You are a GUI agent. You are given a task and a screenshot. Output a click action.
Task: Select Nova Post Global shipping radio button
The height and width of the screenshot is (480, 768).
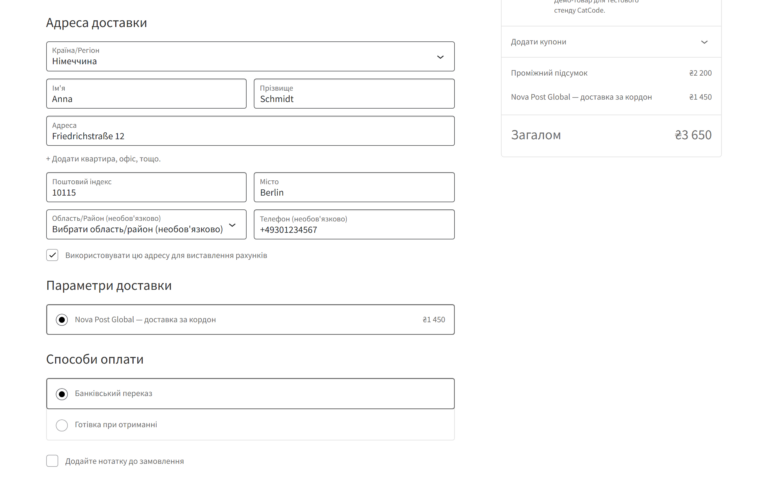tap(62, 320)
